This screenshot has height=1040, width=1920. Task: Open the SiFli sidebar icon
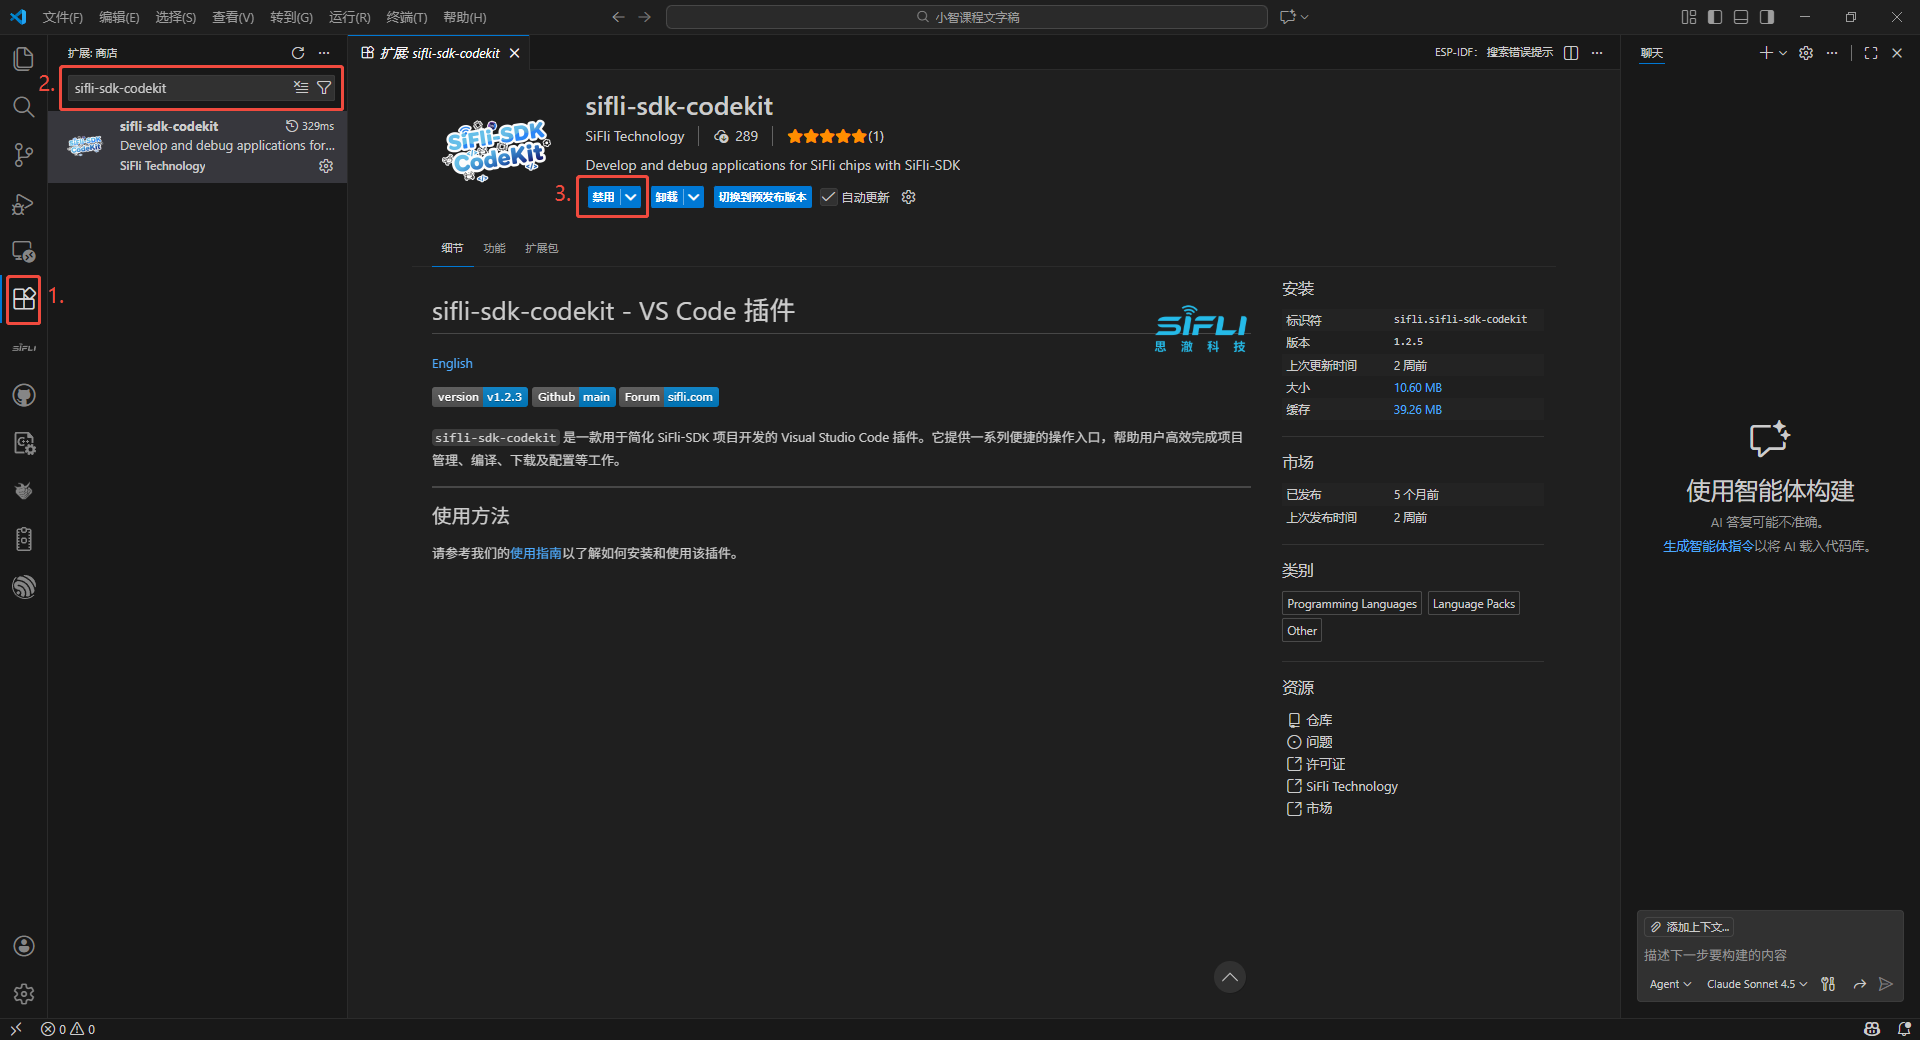coord(24,348)
